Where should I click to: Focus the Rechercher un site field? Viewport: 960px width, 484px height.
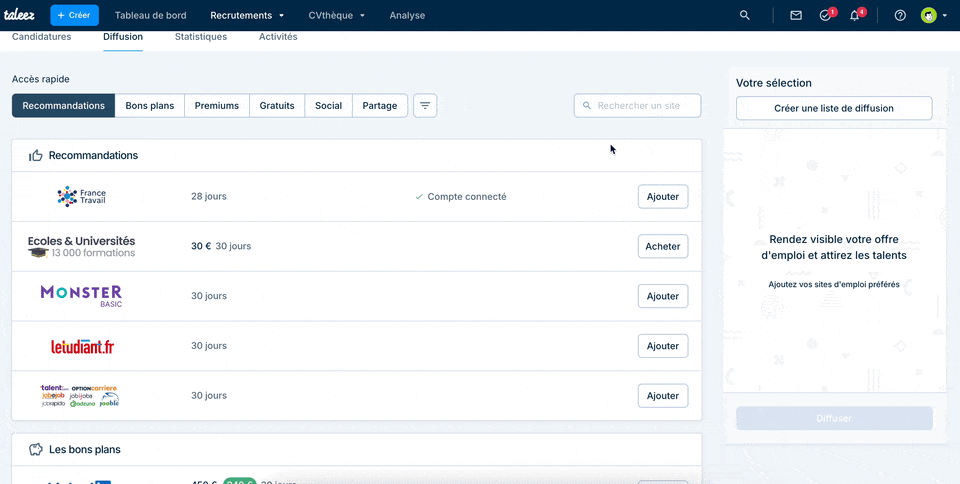coord(637,105)
